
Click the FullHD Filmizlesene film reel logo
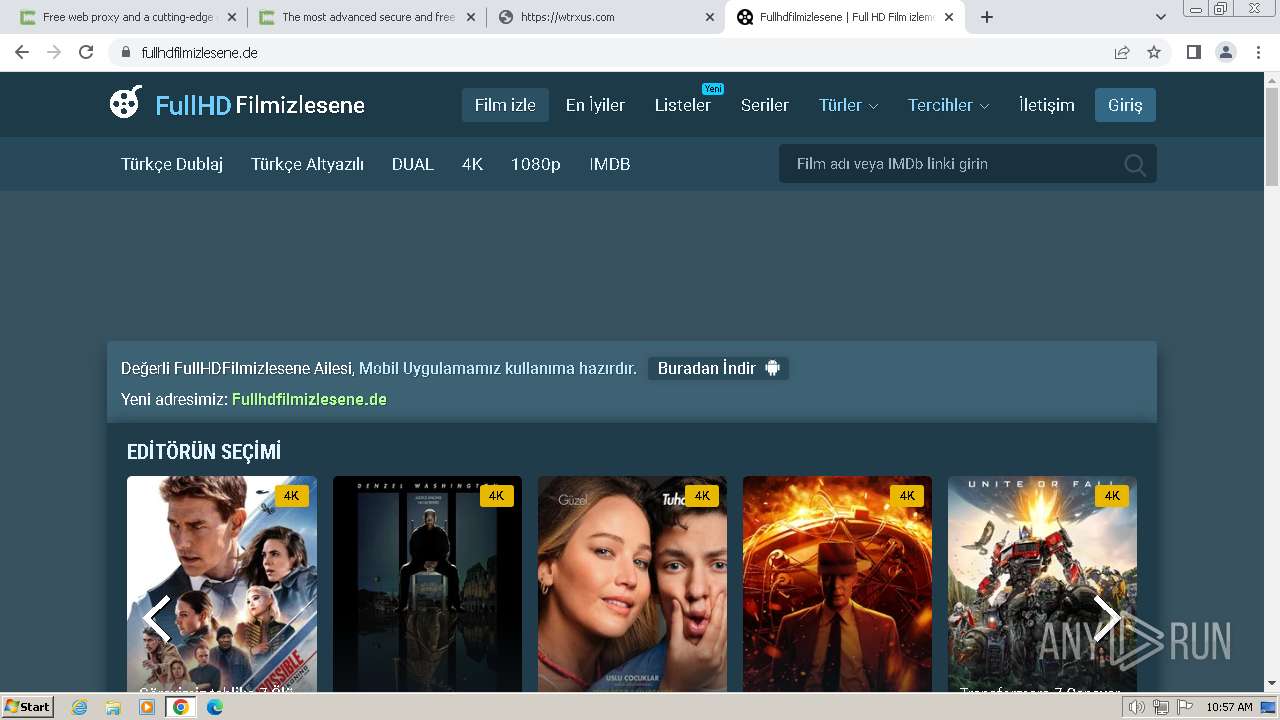coord(126,102)
